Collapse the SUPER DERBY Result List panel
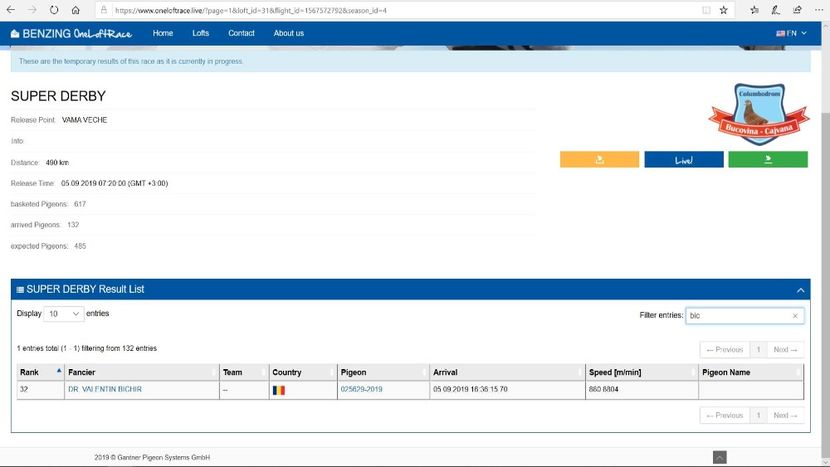Viewport: 830px width, 467px height. tap(800, 289)
